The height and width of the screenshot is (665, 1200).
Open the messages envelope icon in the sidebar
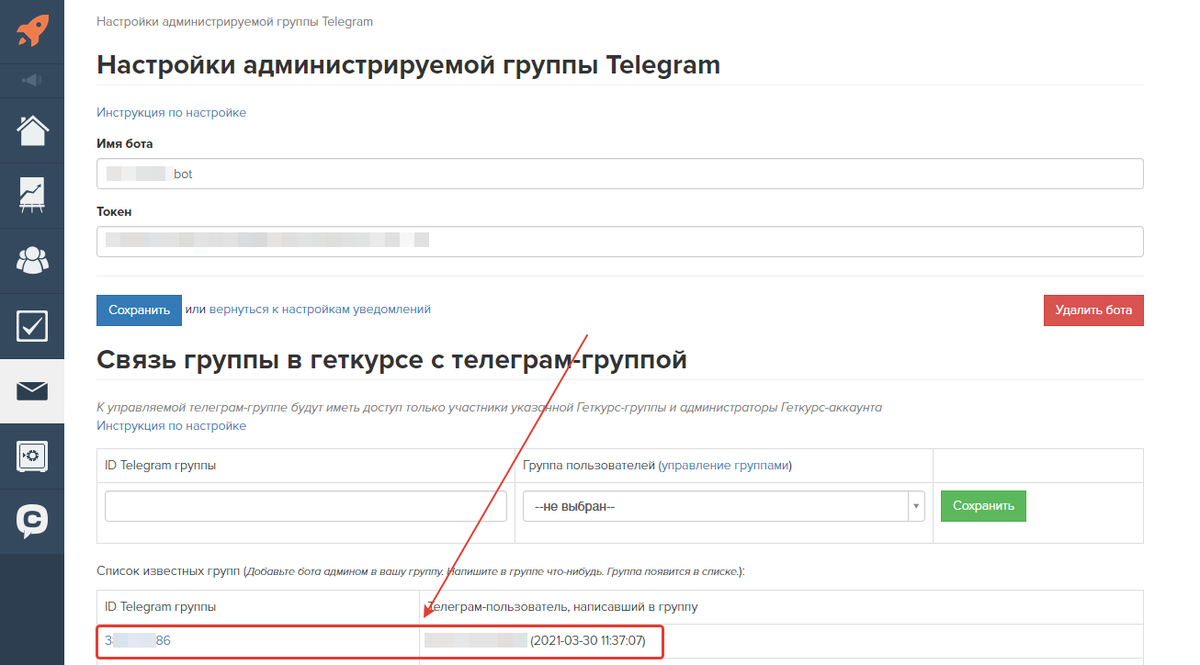32,391
